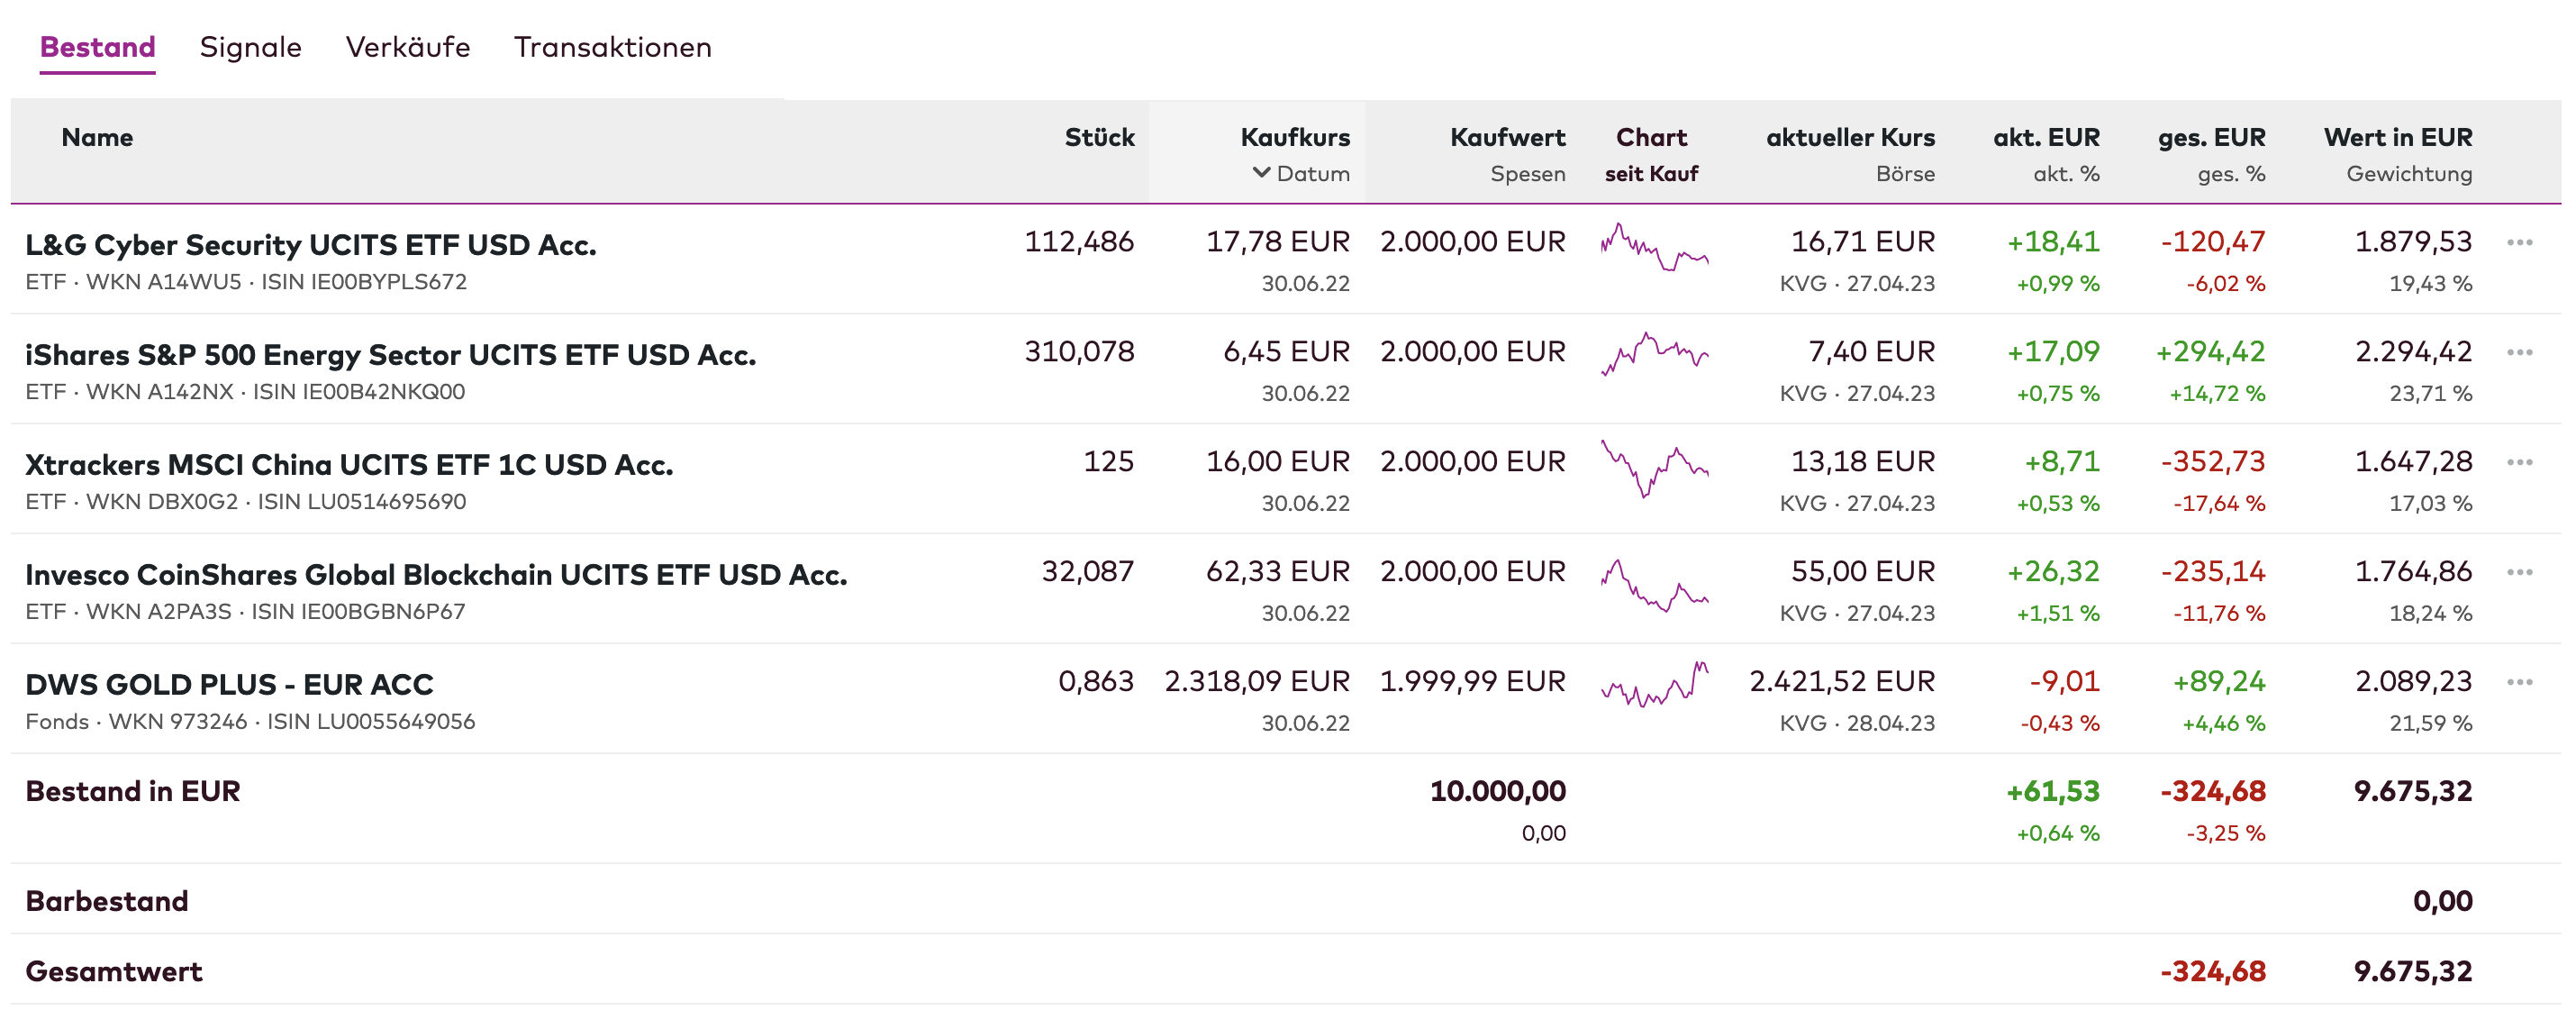This screenshot has height=1029, width=2576.
Task: Open three-dot menu for Invesco Blockchain row
Action: coord(2518,573)
